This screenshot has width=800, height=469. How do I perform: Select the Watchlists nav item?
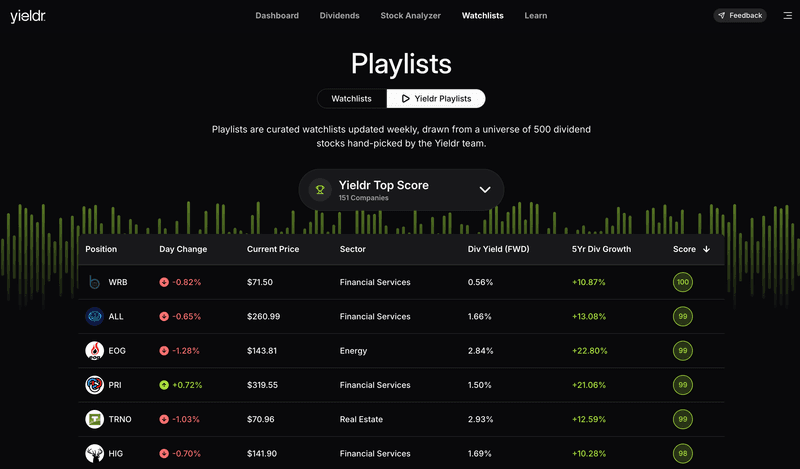(483, 16)
